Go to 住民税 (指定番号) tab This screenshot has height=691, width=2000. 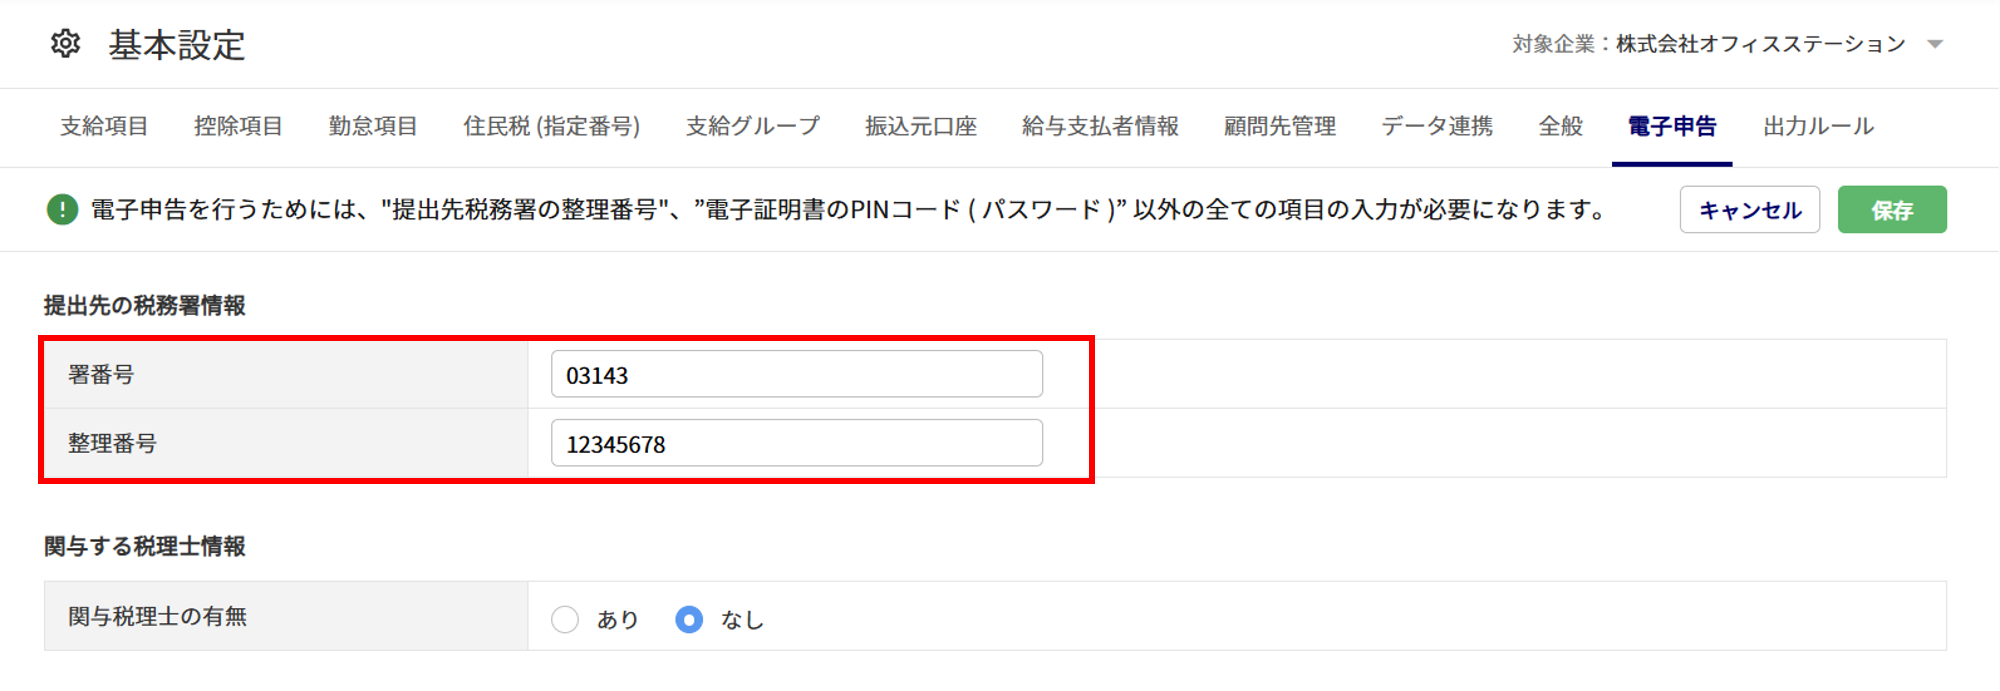[x=551, y=126]
